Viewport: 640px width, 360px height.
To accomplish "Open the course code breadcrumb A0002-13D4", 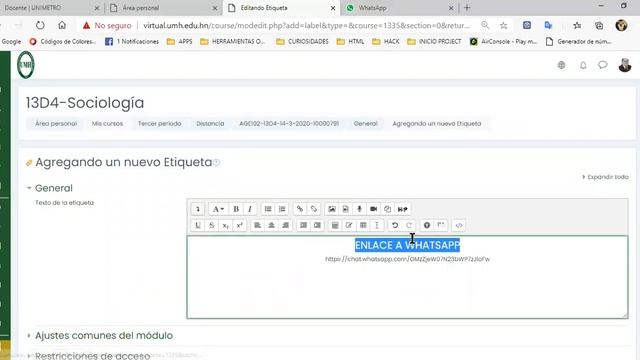I will point(289,123).
